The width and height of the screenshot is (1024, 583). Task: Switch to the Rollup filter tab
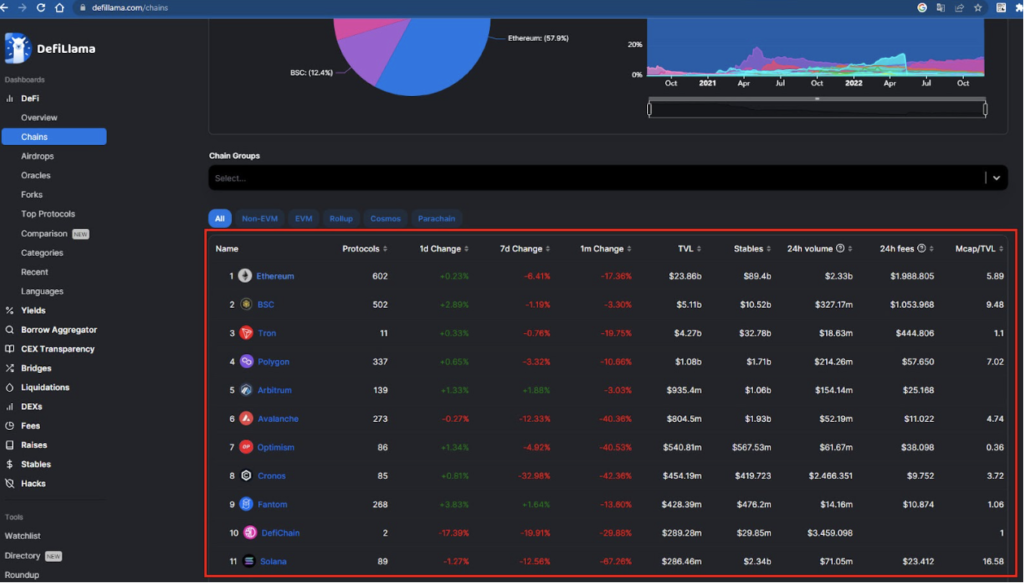tap(341, 219)
